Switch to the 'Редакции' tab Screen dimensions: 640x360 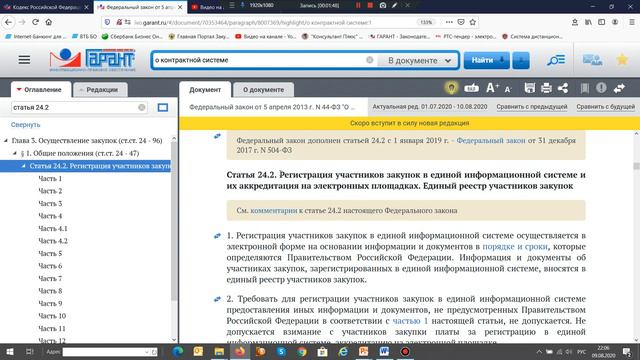pos(100,89)
